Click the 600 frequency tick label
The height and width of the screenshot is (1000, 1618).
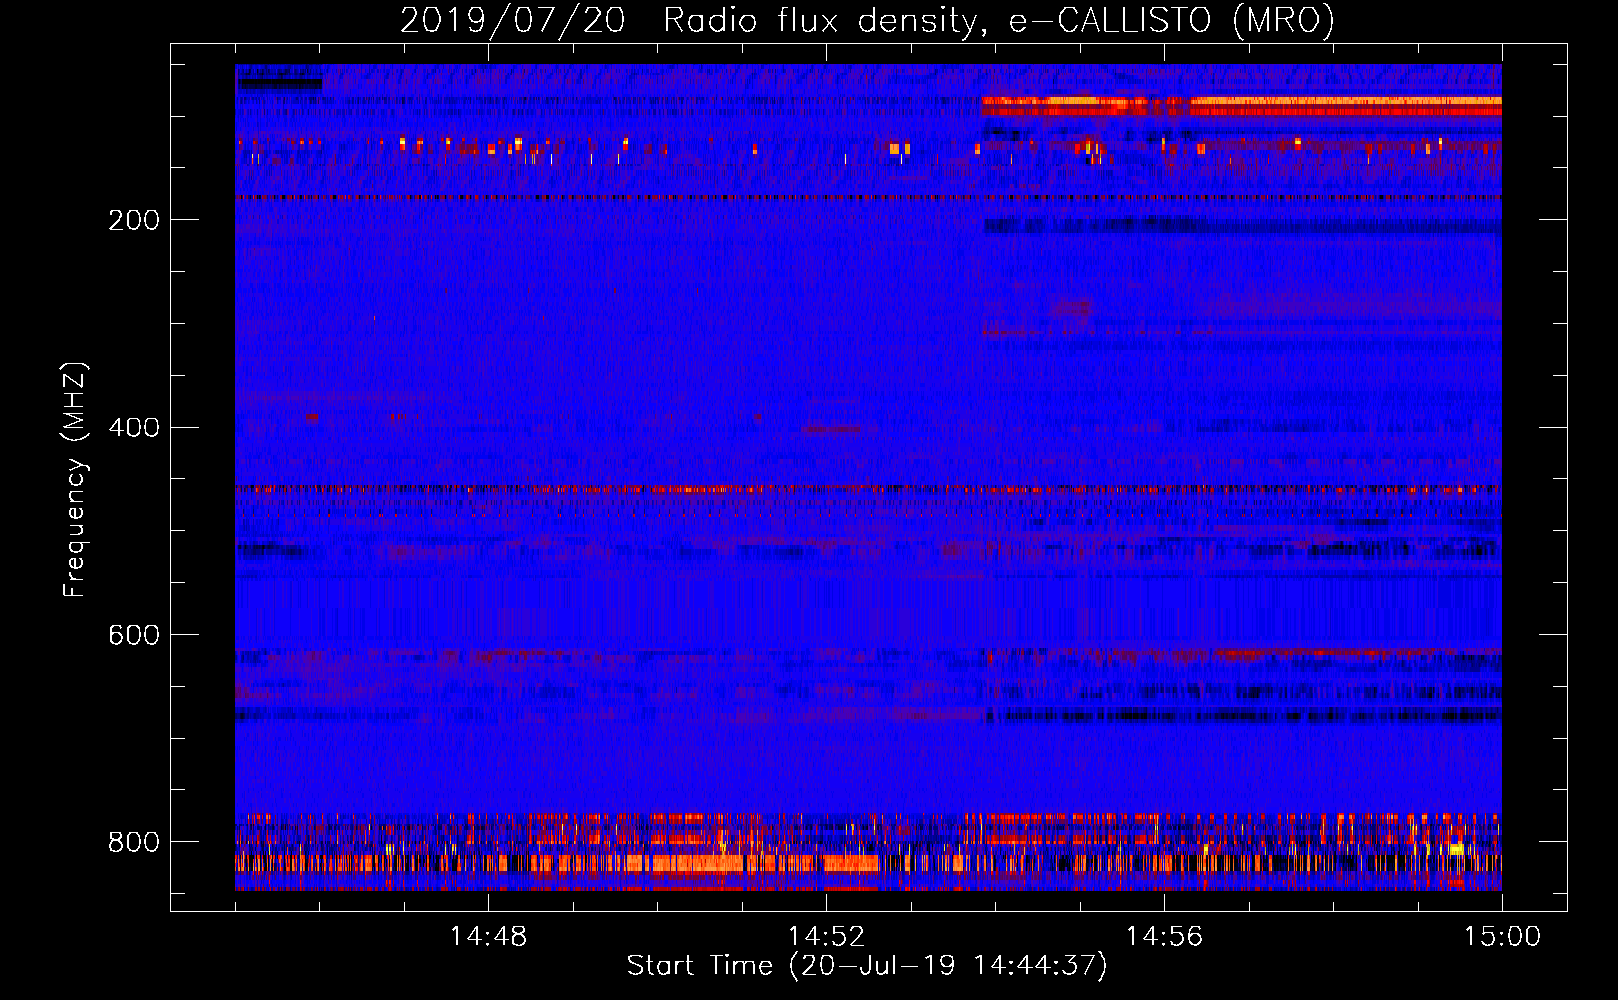[x=134, y=636]
